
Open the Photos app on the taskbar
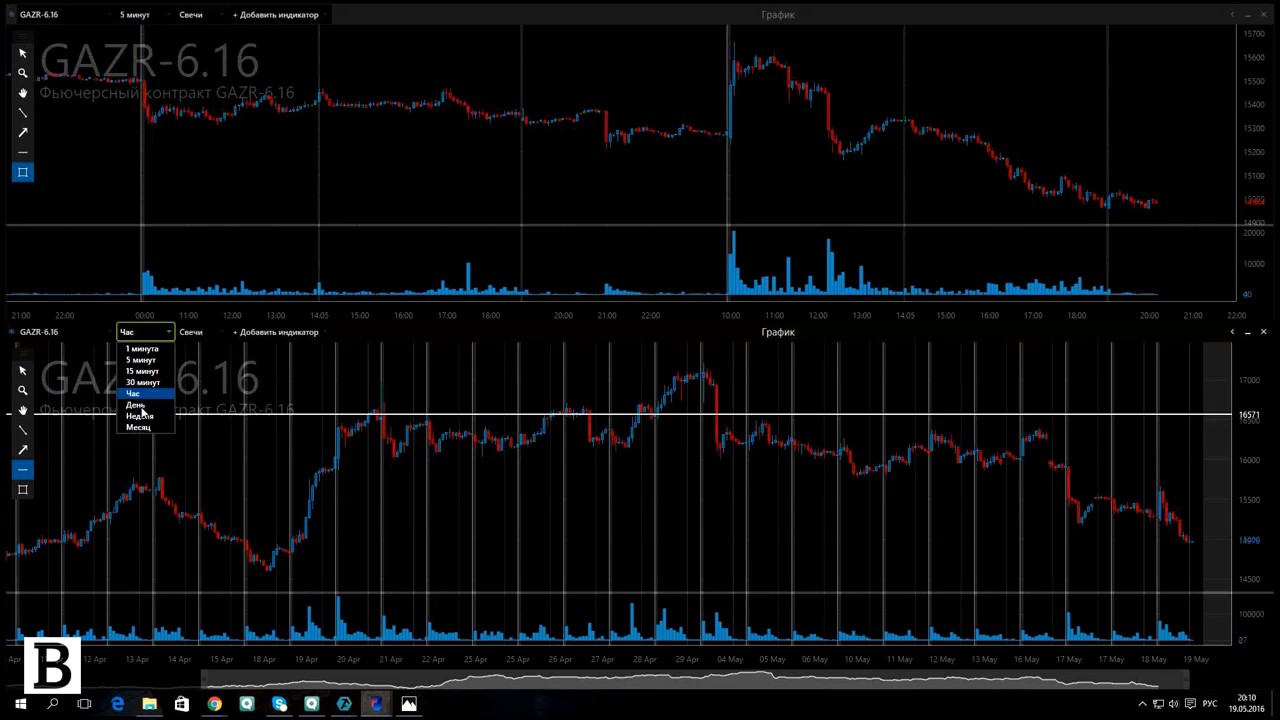click(408, 704)
